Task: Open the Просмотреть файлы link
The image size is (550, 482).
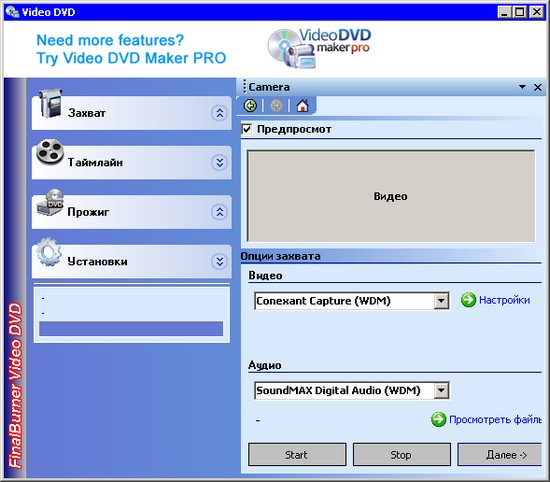Action: [495, 420]
